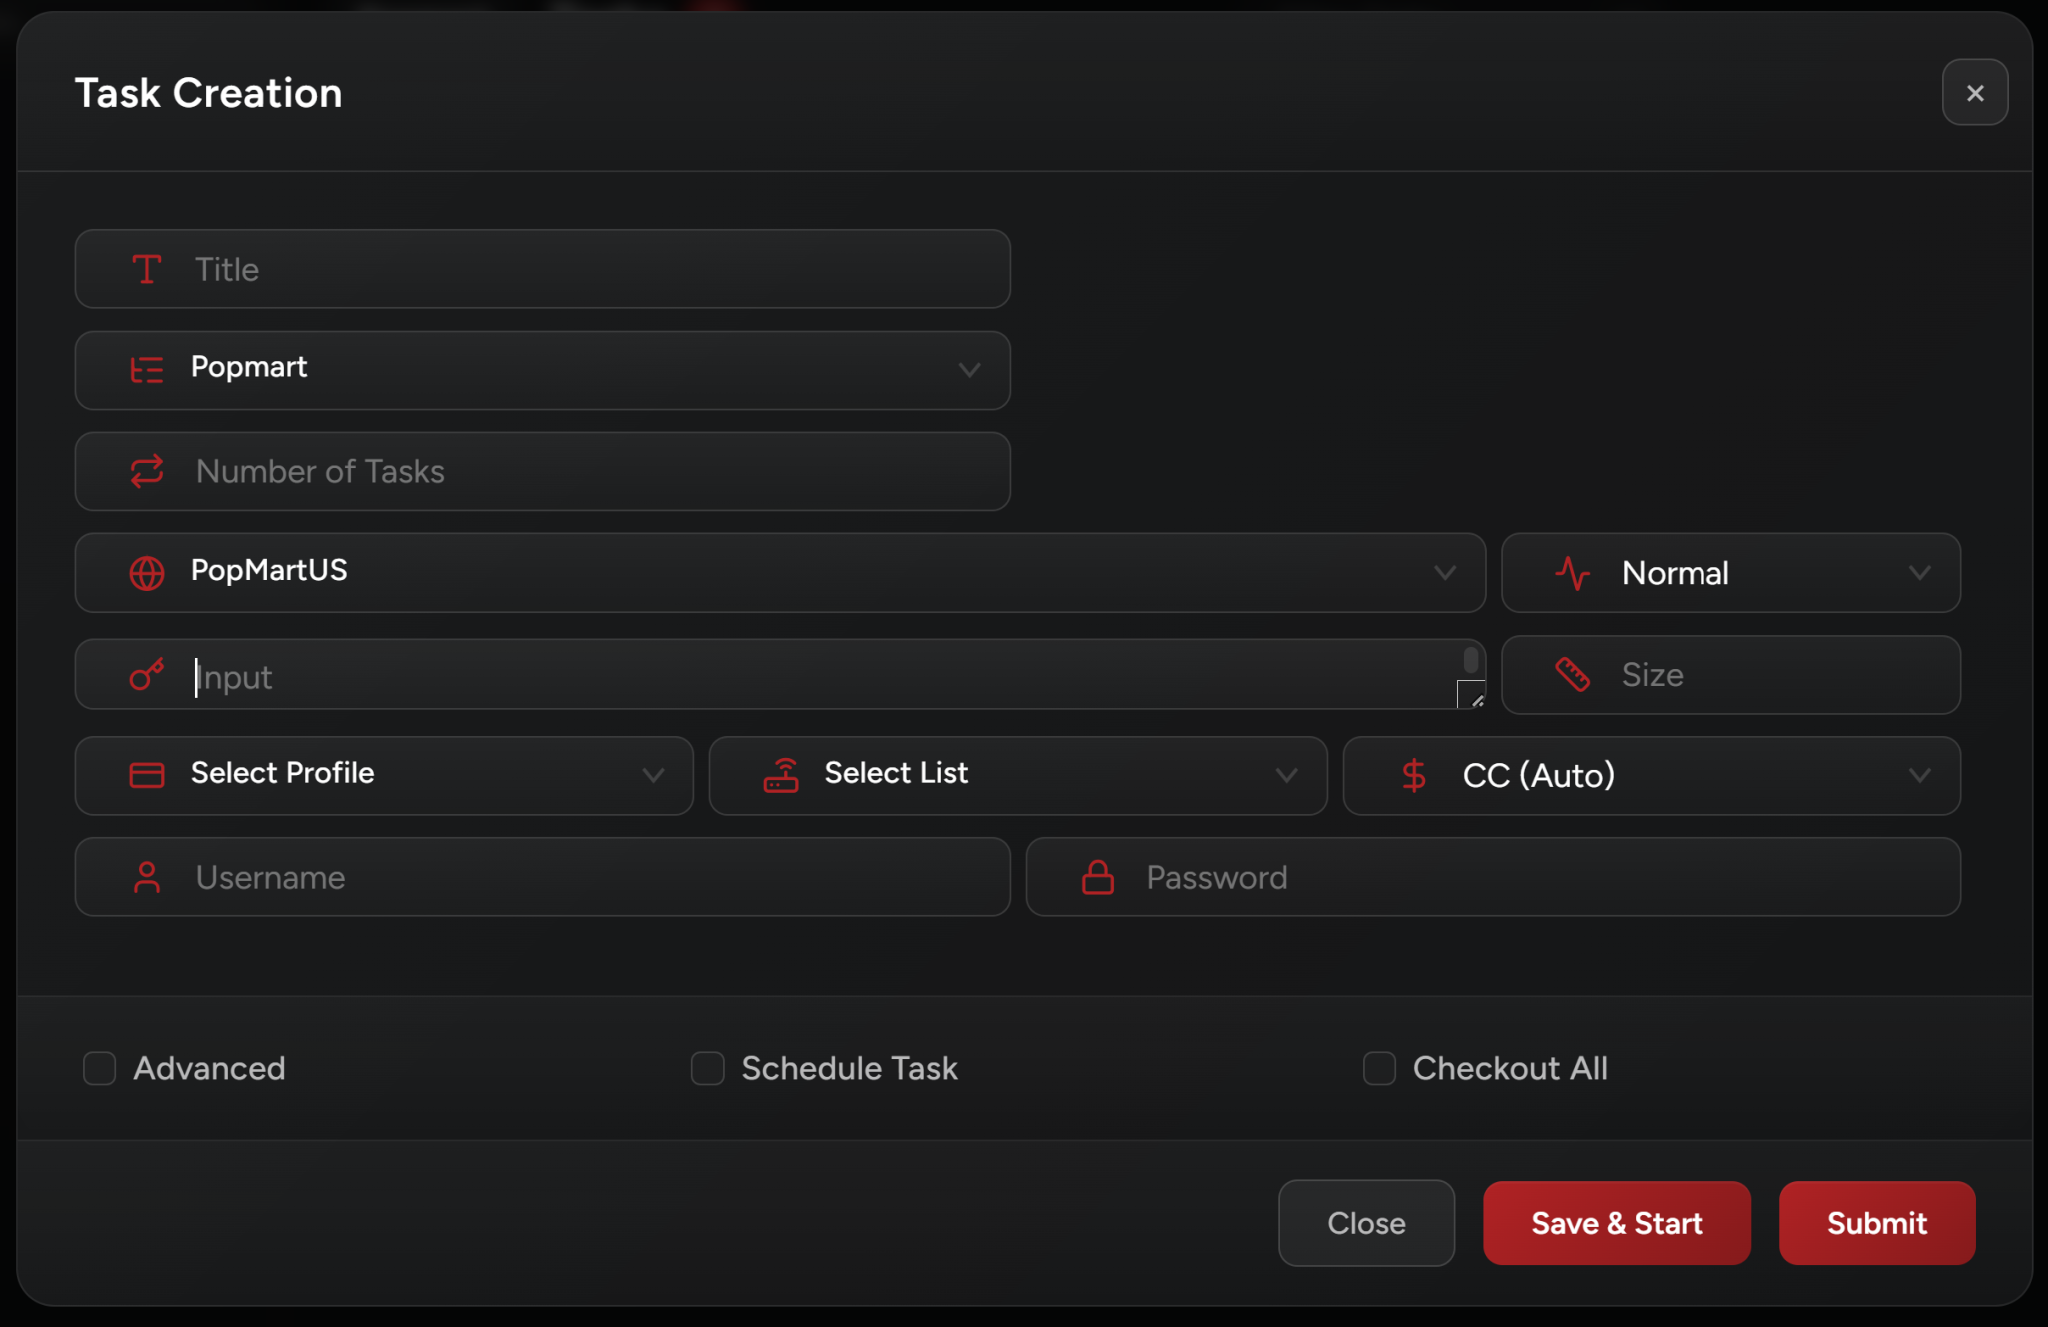Click the padlock icon in the Password field
This screenshot has width=2048, height=1327.
(1098, 877)
